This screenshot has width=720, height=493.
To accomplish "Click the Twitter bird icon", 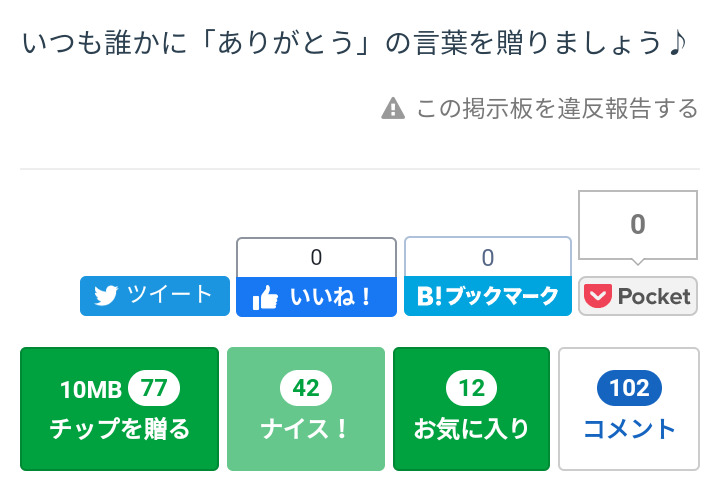I will coord(106,296).
